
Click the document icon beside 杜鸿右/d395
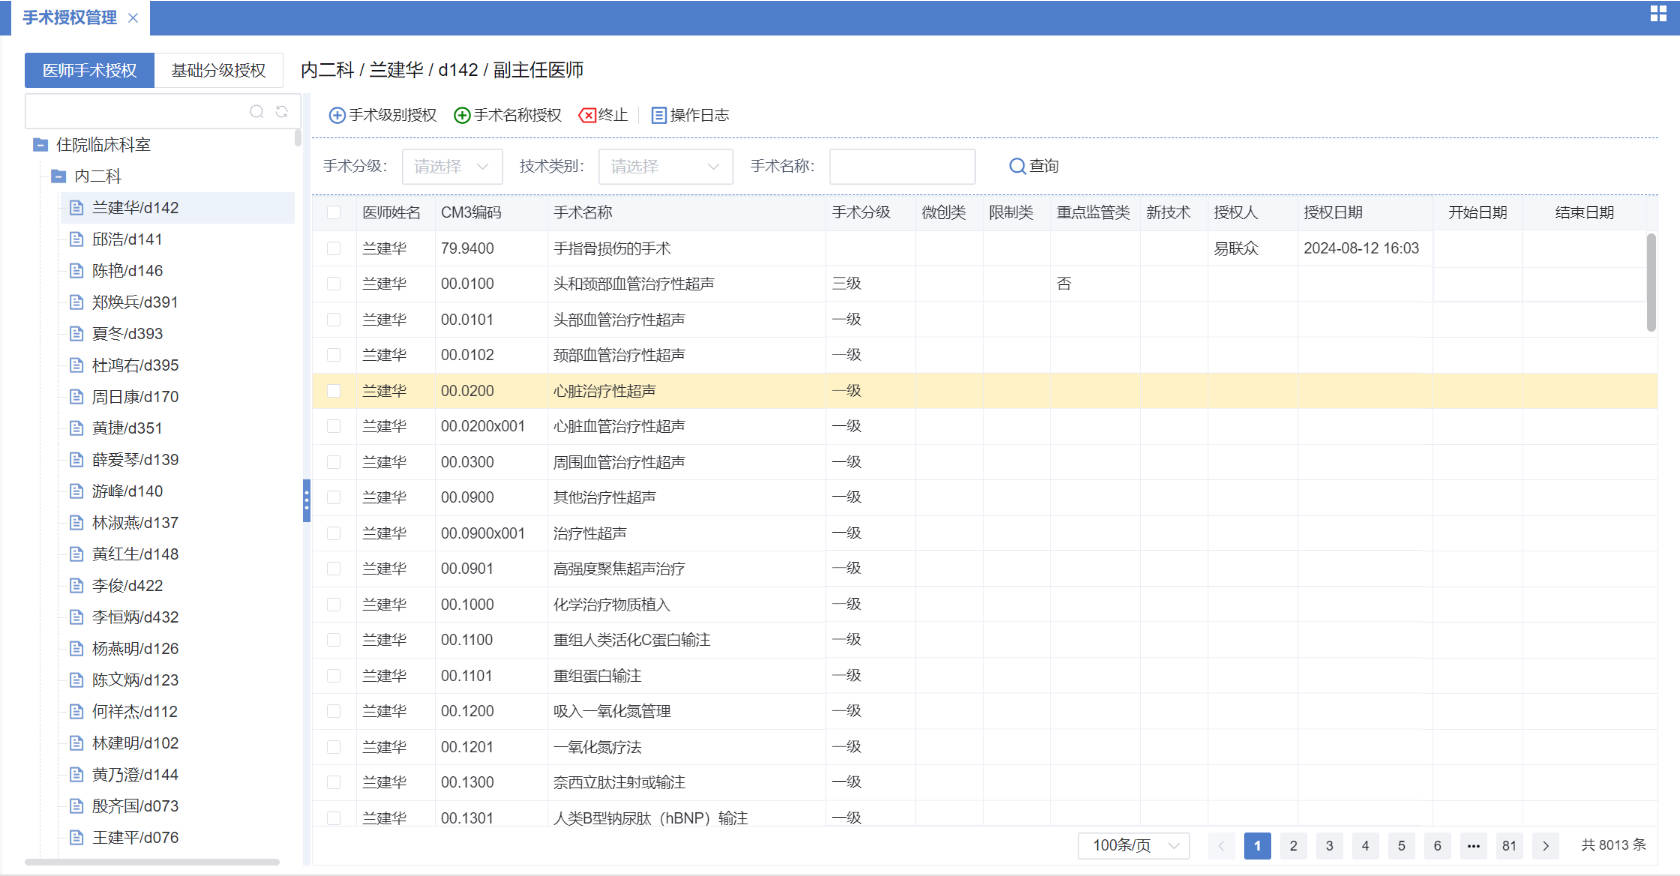tap(76, 365)
